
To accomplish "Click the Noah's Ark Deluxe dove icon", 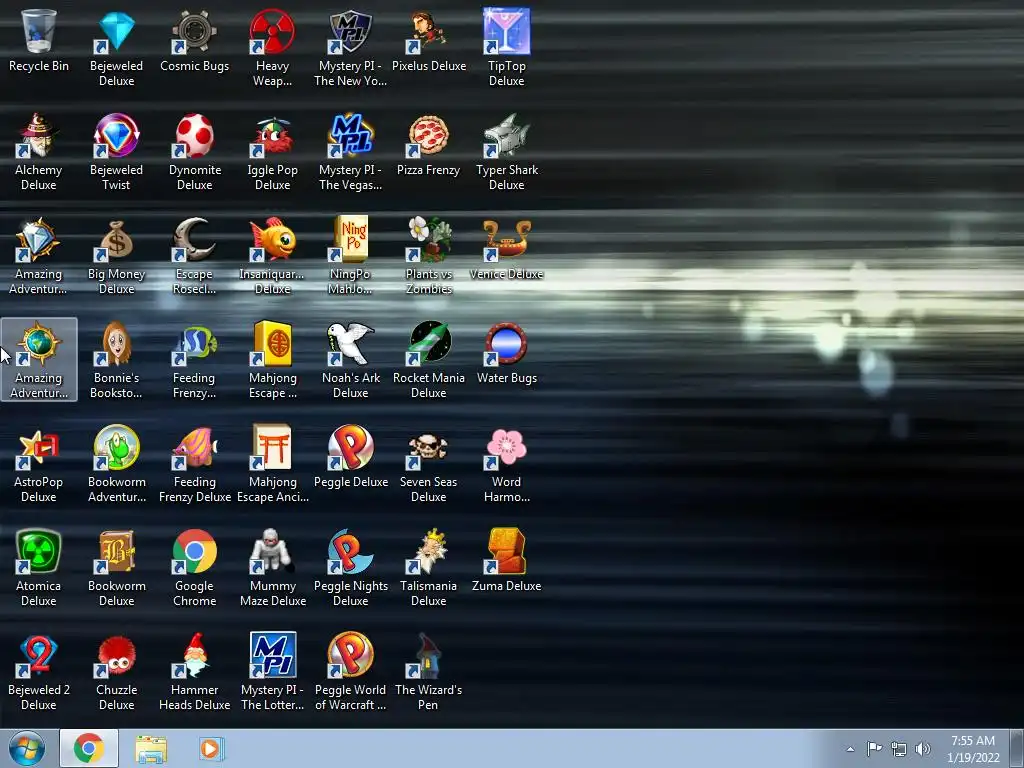I will tap(350, 343).
